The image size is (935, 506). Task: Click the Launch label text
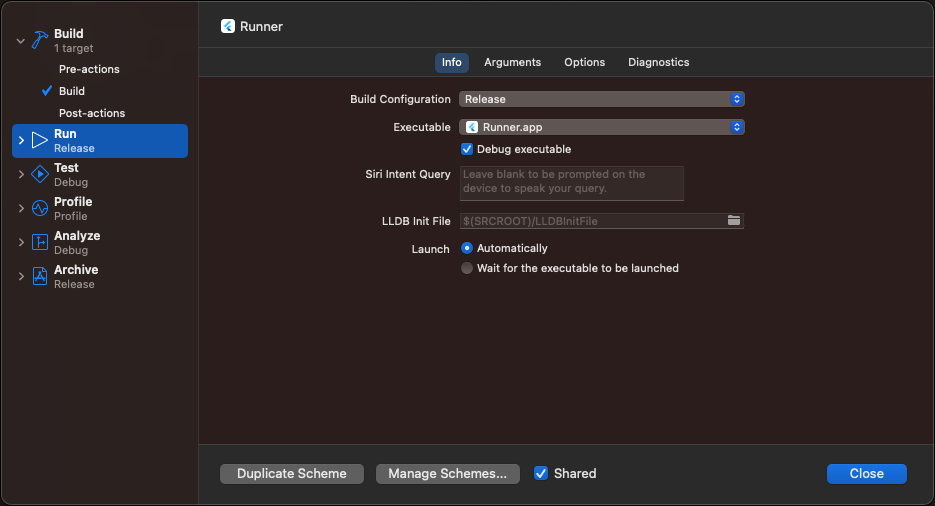(x=430, y=249)
